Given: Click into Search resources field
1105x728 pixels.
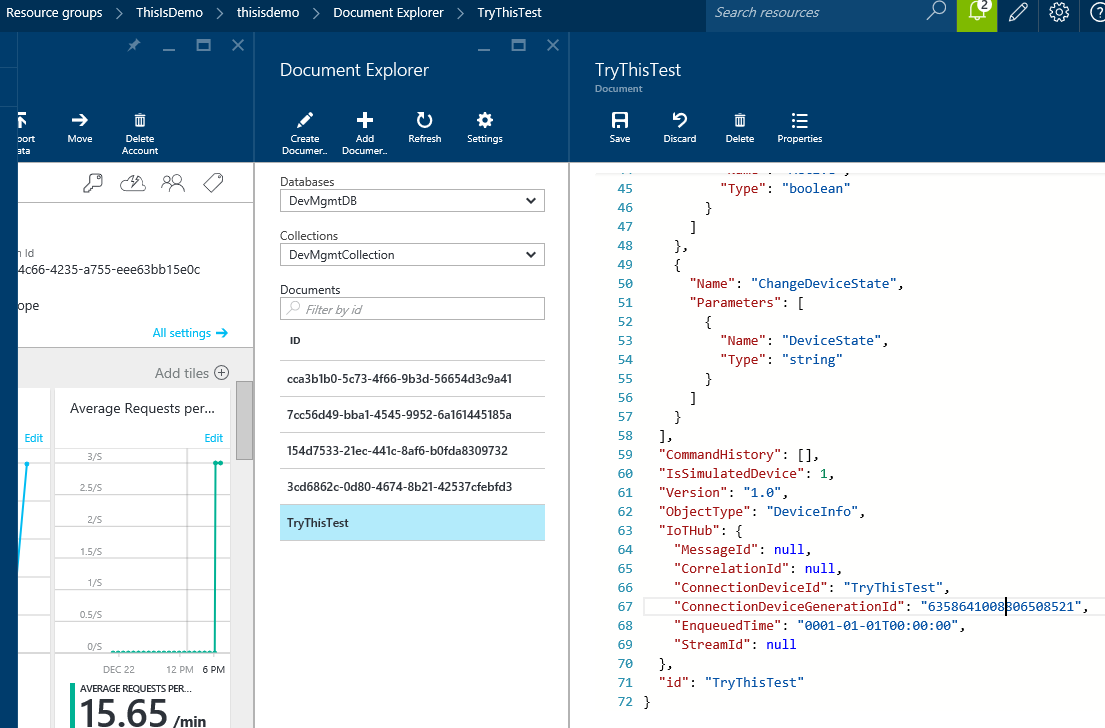Looking at the screenshot, I should 817,13.
